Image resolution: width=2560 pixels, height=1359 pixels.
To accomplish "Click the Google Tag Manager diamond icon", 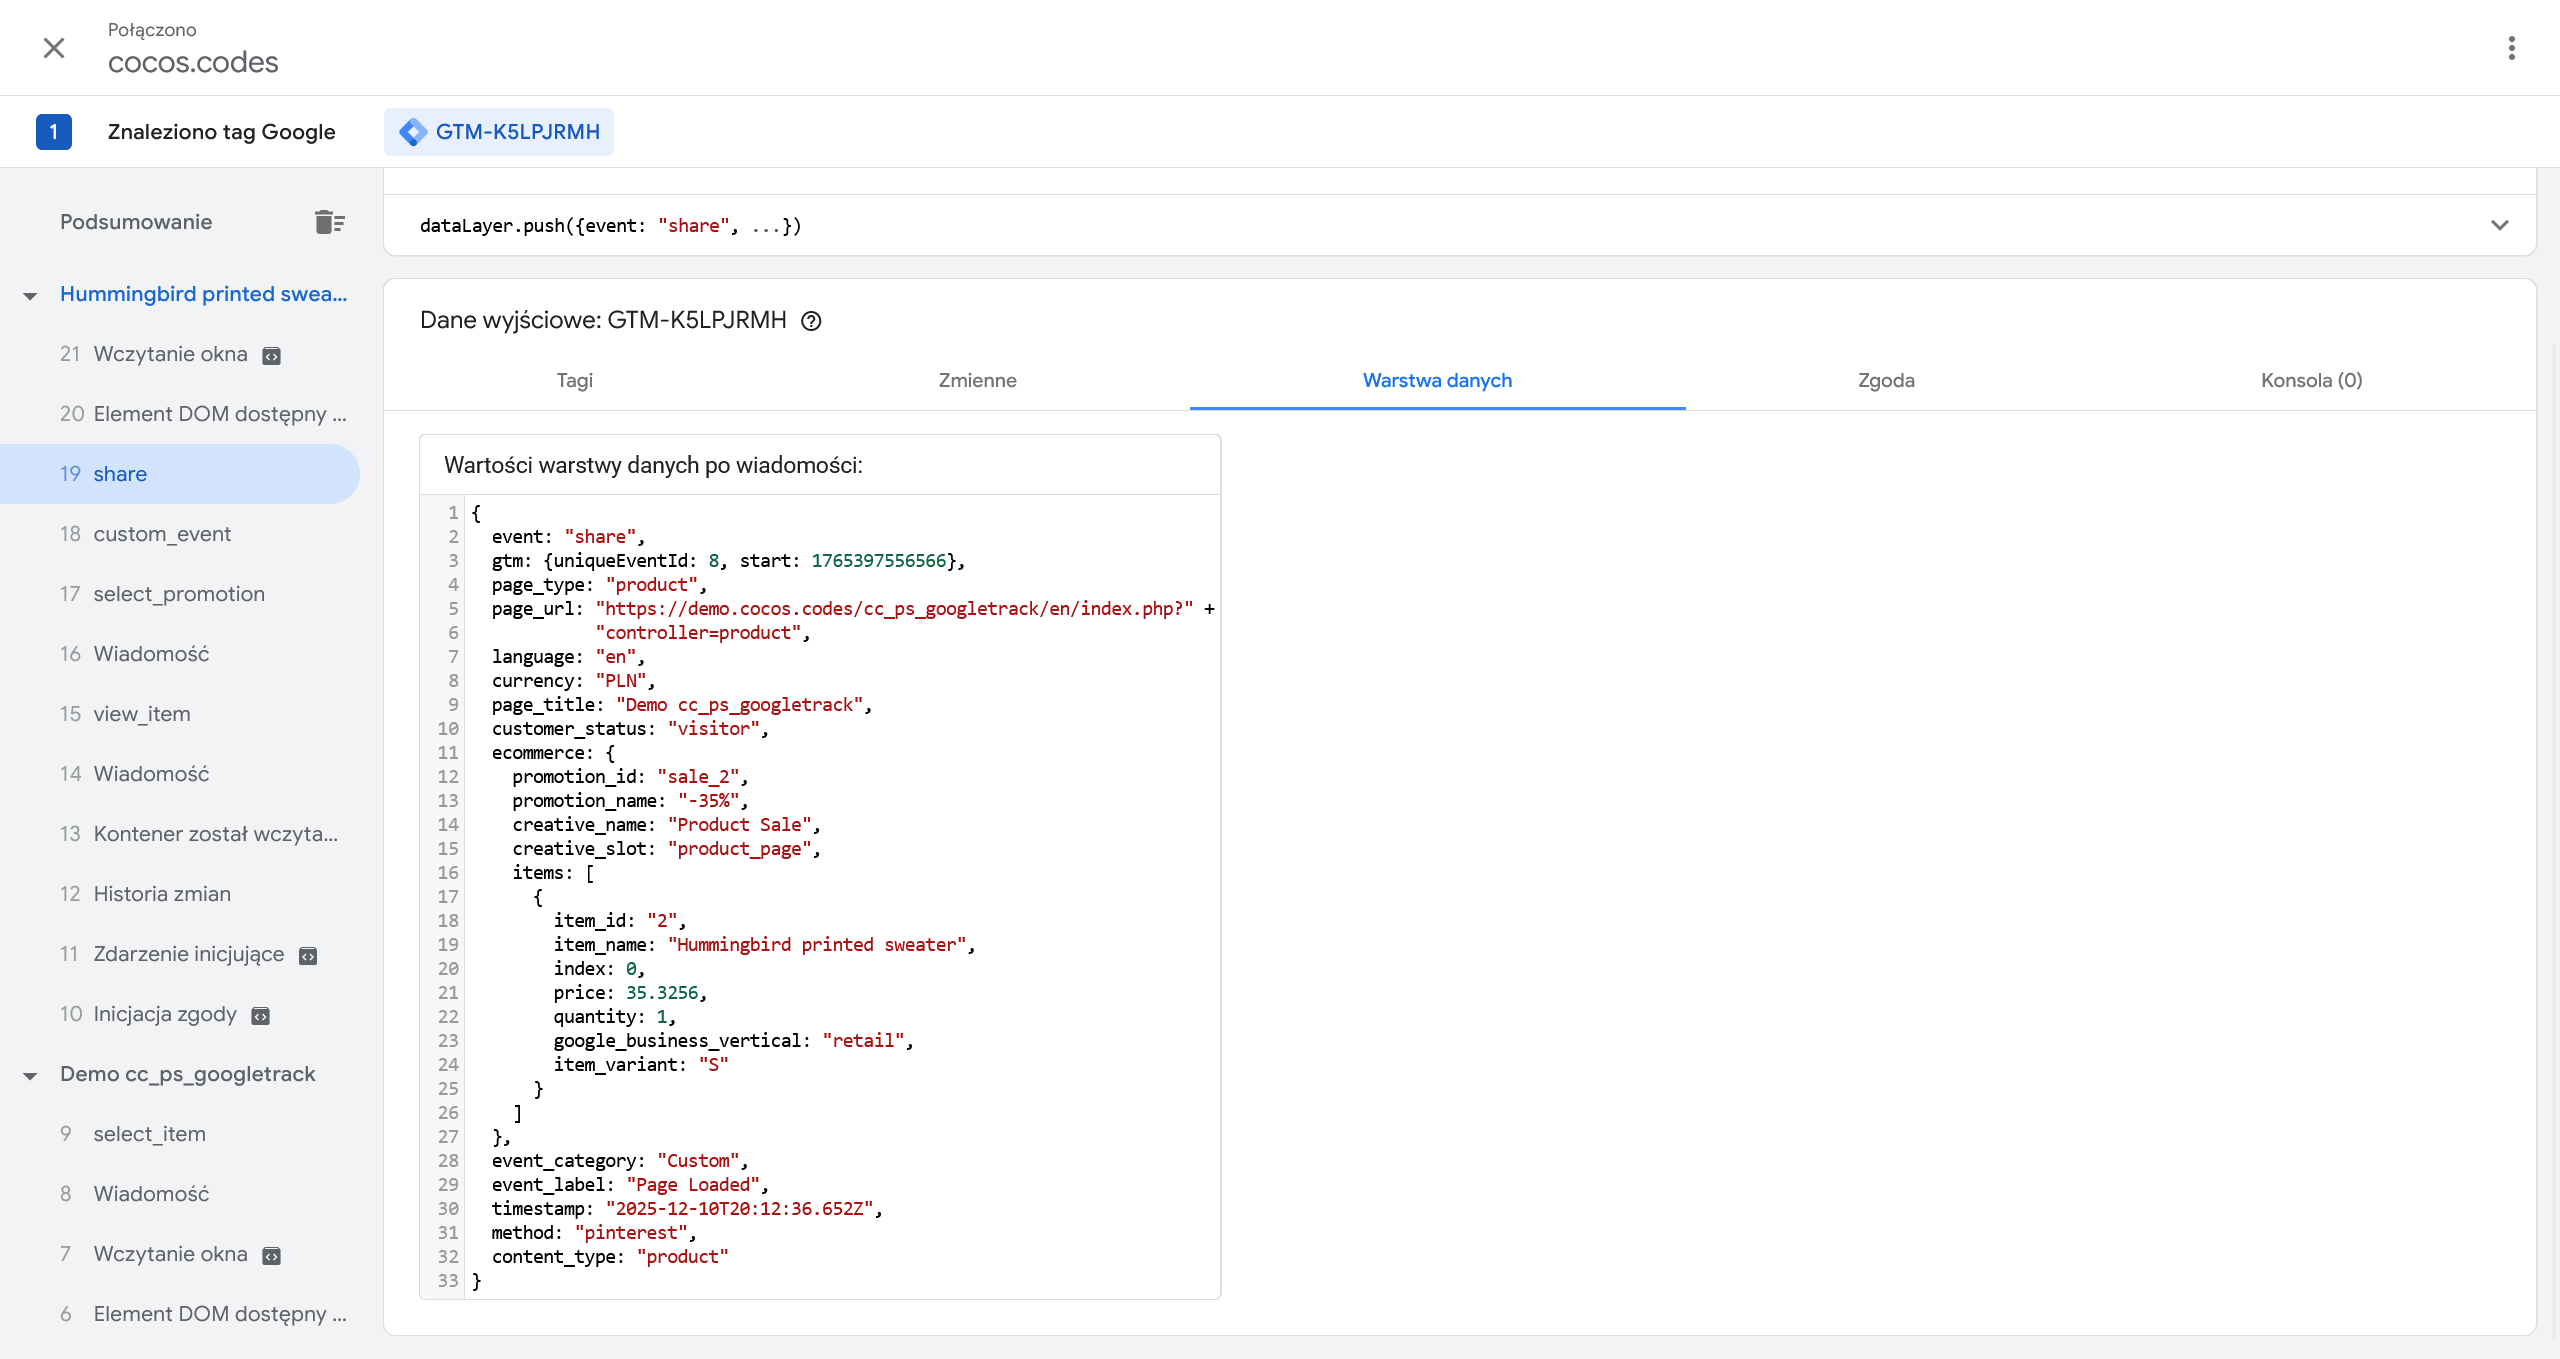I will click(412, 131).
